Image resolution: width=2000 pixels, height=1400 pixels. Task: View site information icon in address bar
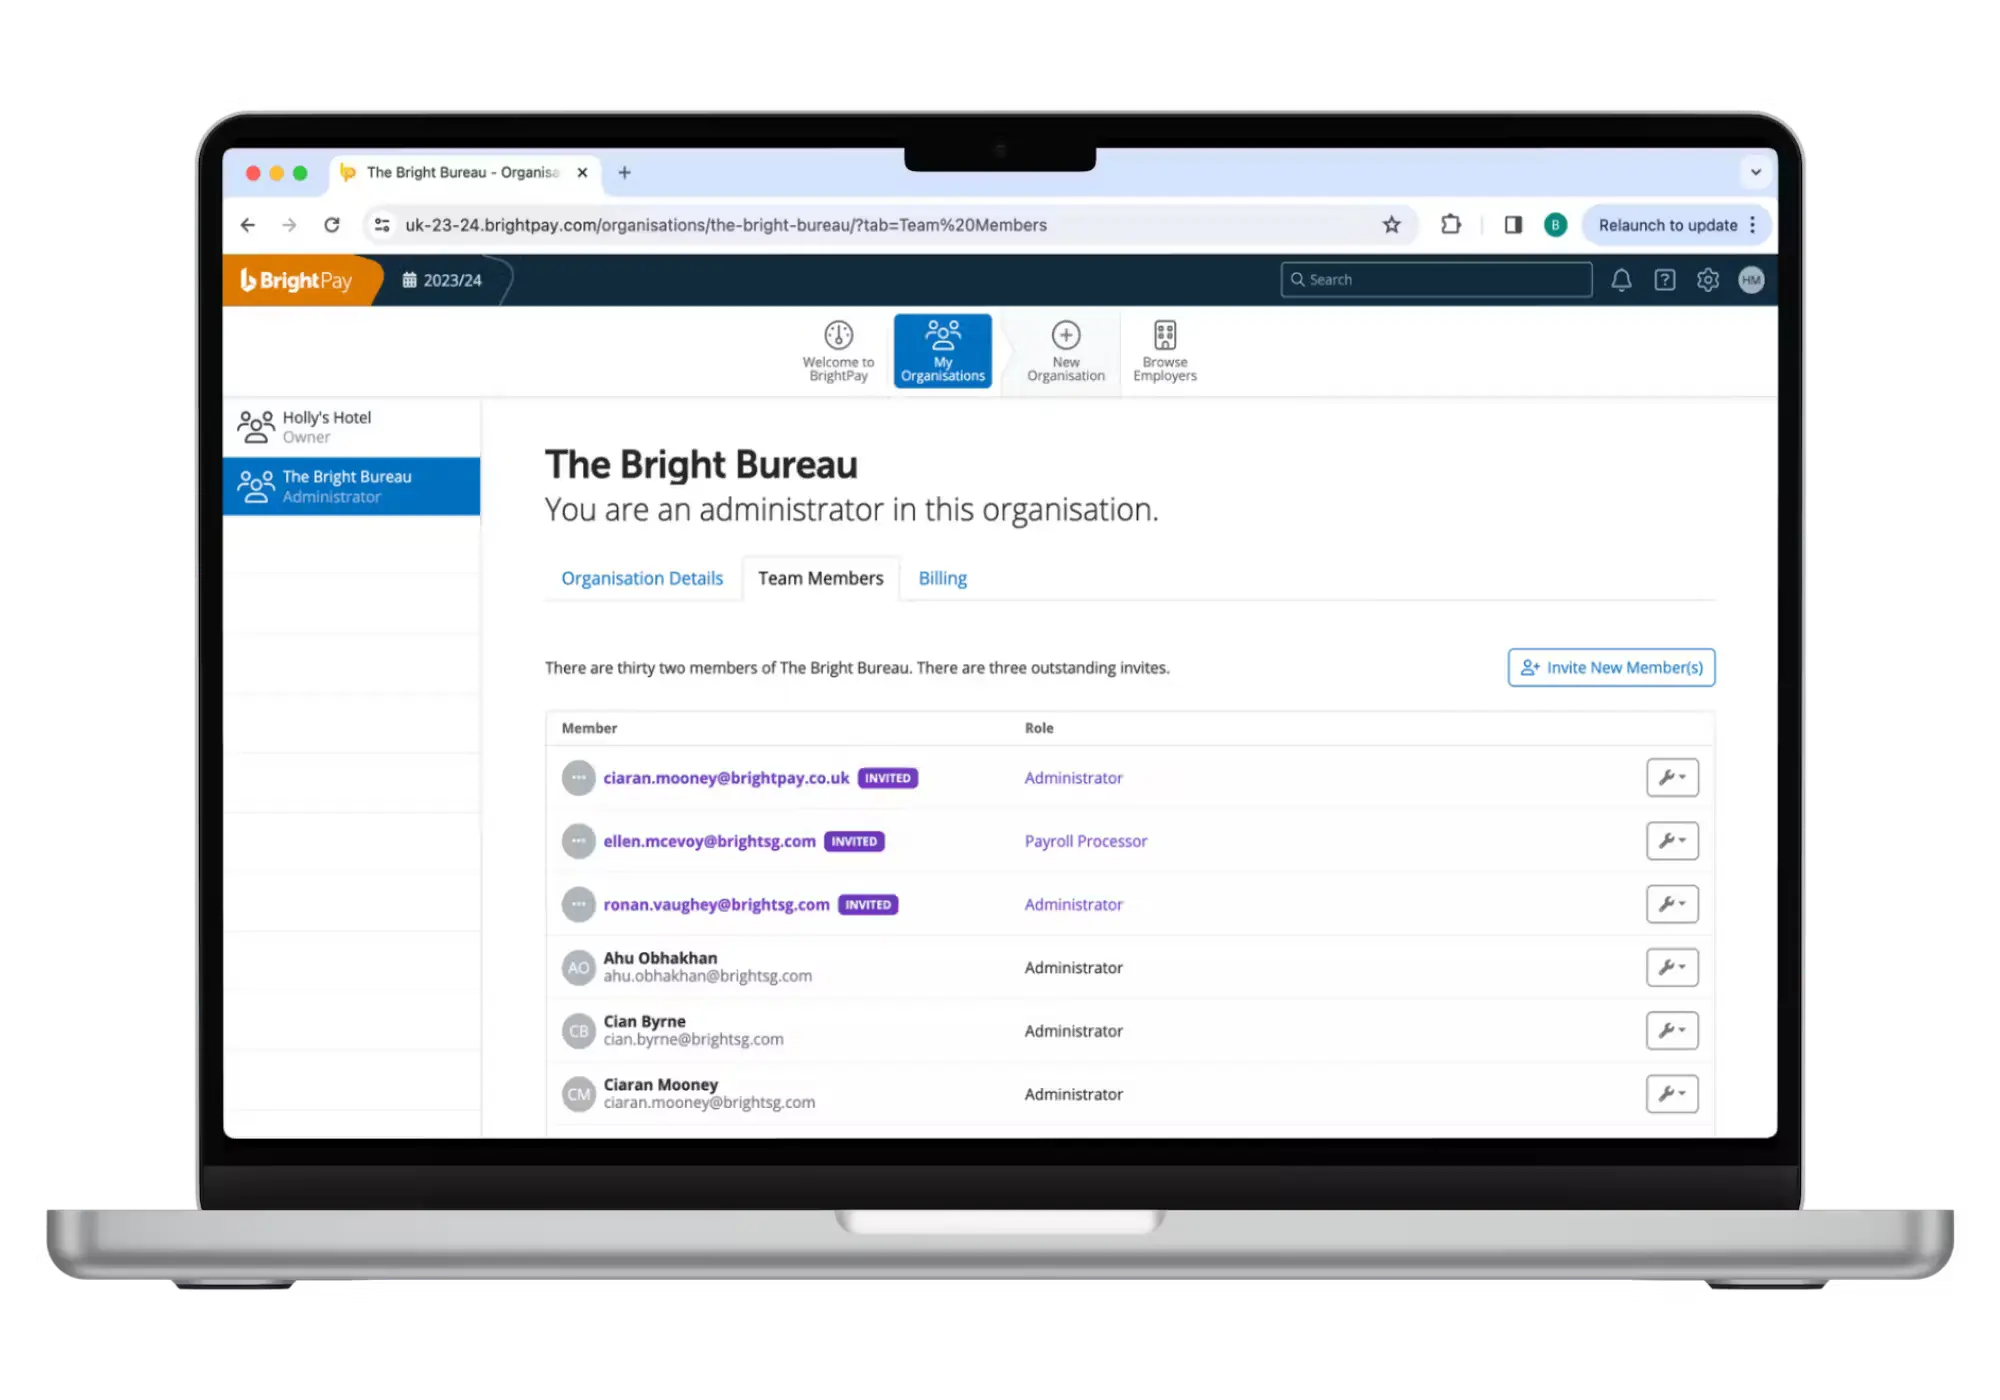[382, 225]
